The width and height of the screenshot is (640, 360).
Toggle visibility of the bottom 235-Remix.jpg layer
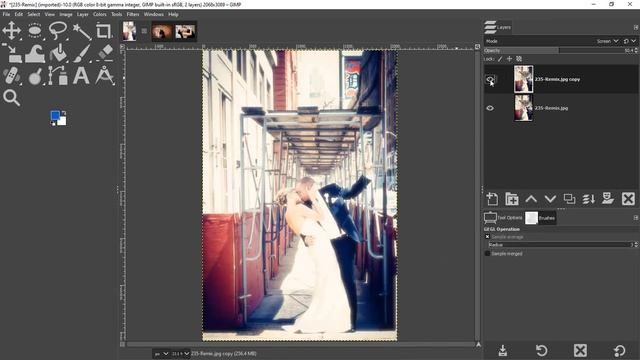[490, 108]
